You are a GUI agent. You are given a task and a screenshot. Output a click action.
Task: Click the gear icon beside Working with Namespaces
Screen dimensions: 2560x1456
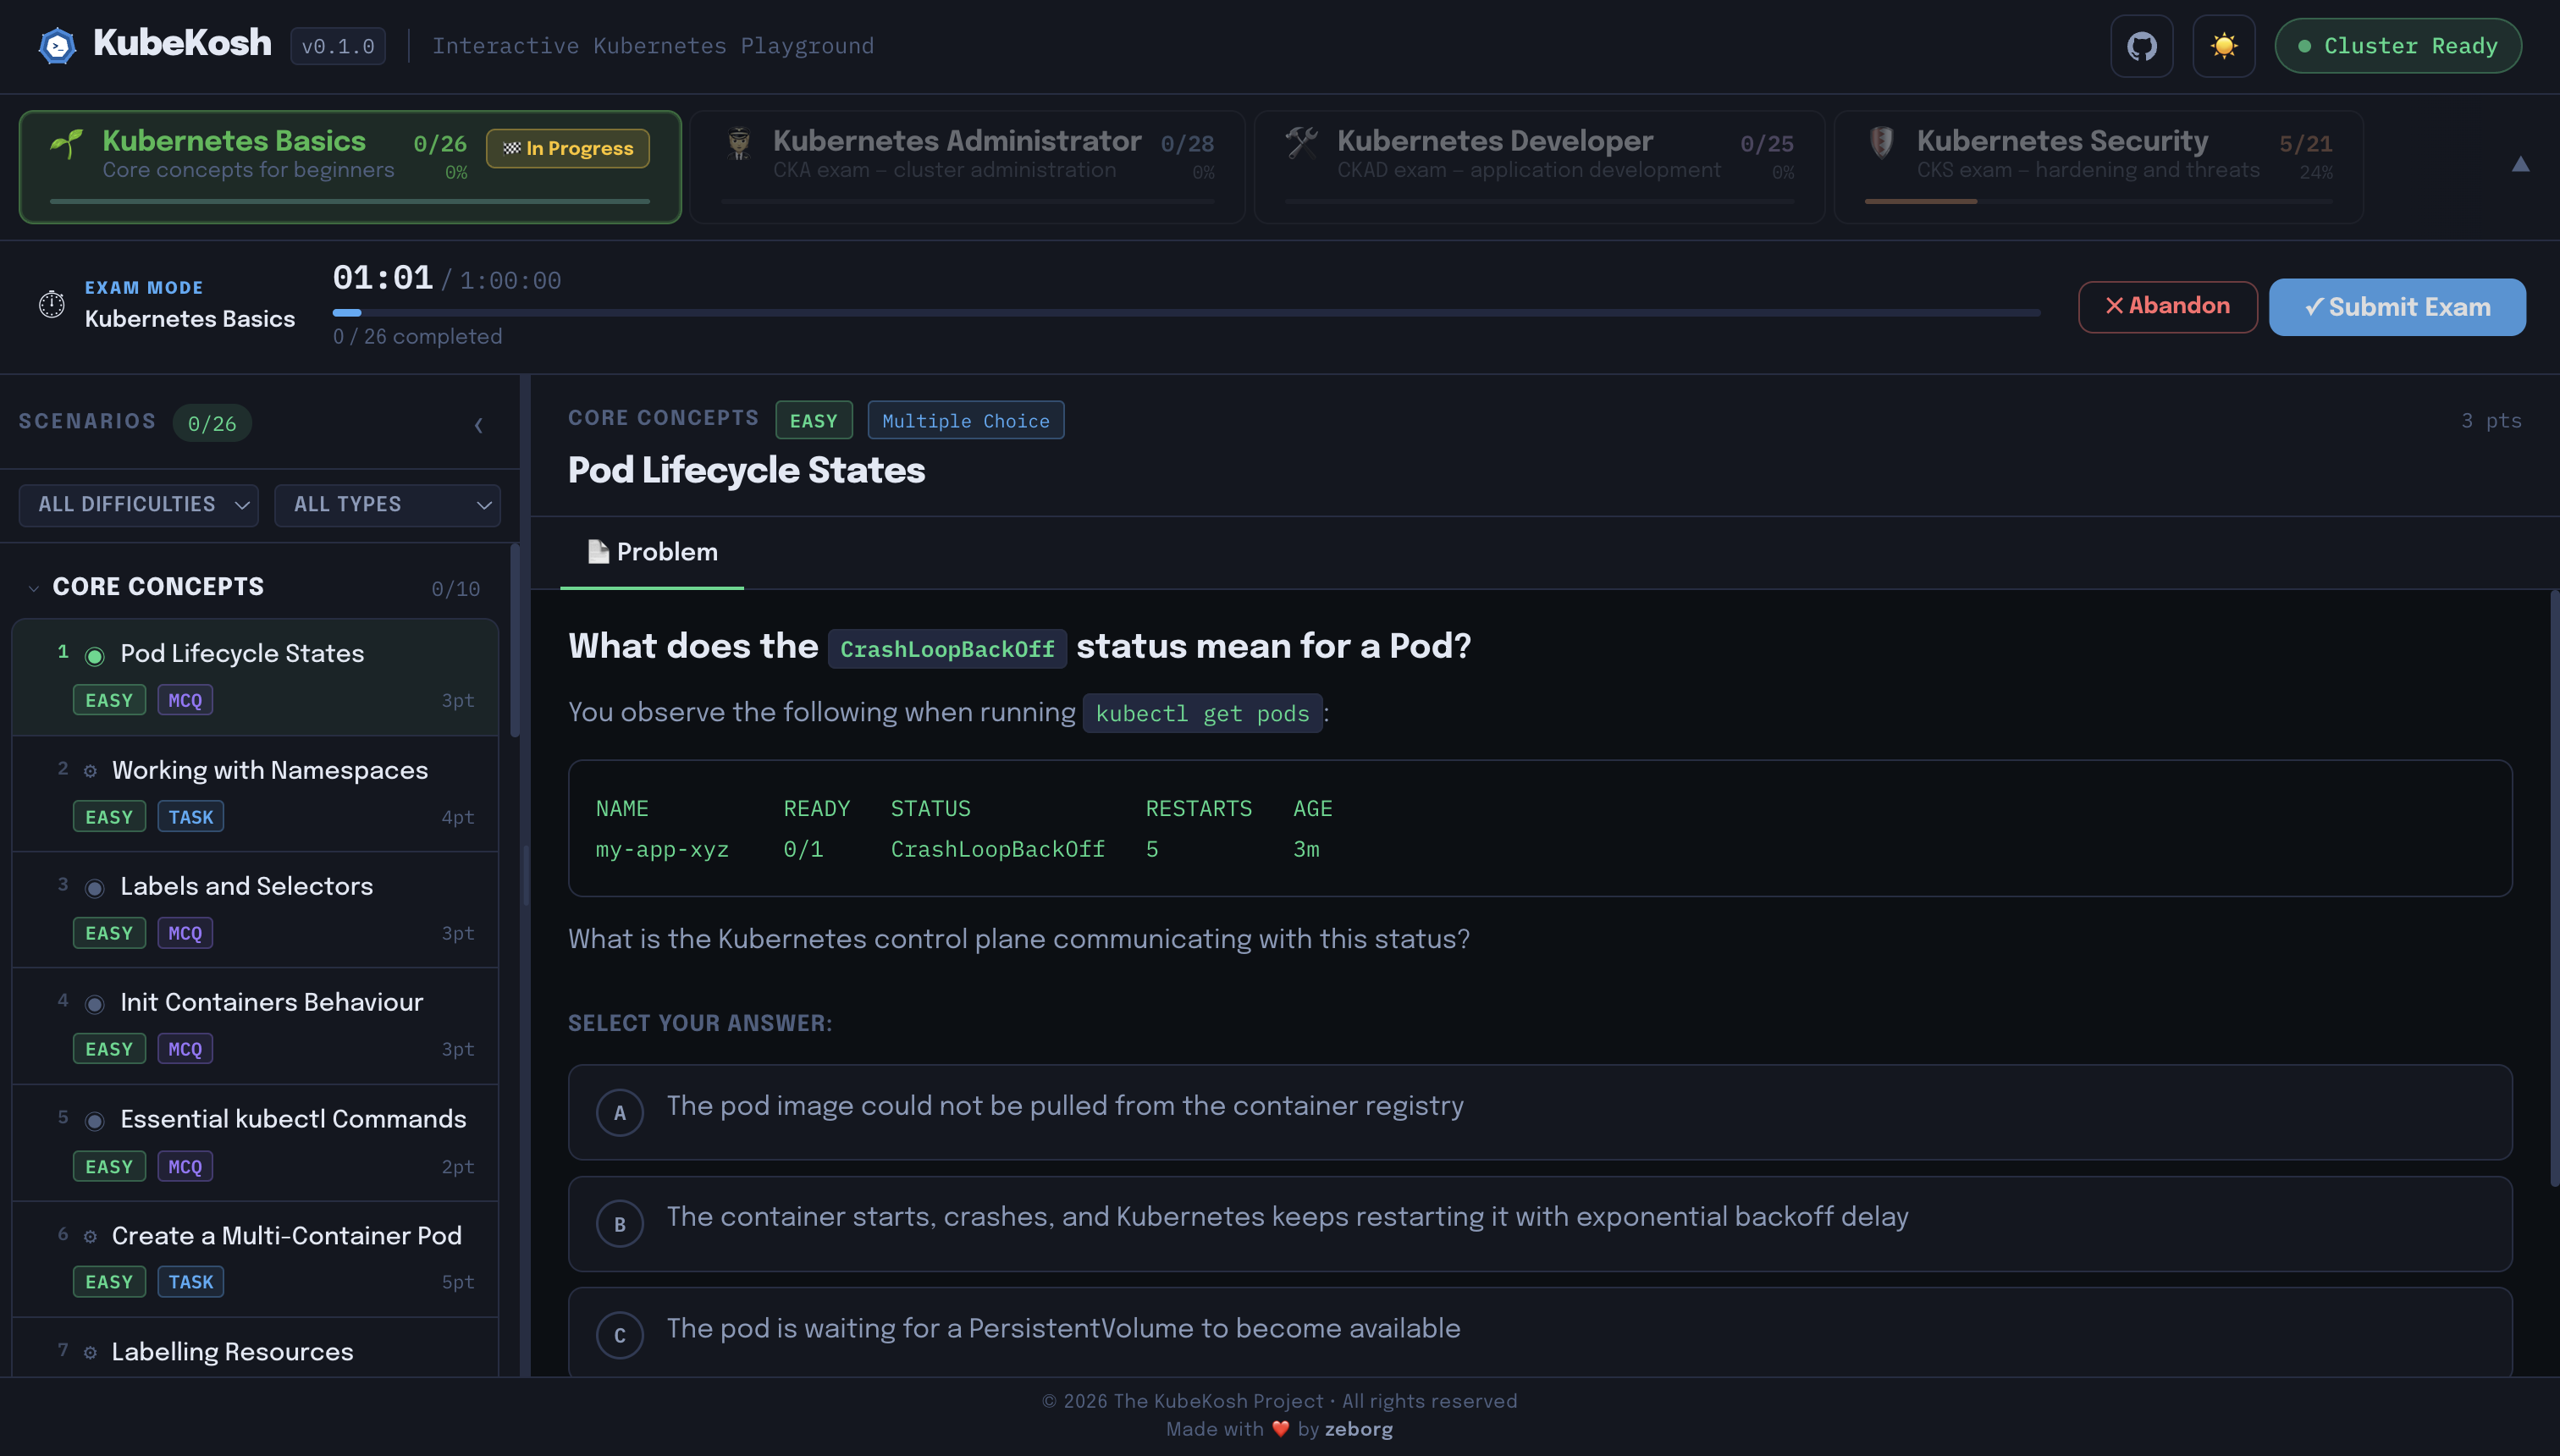click(x=90, y=771)
